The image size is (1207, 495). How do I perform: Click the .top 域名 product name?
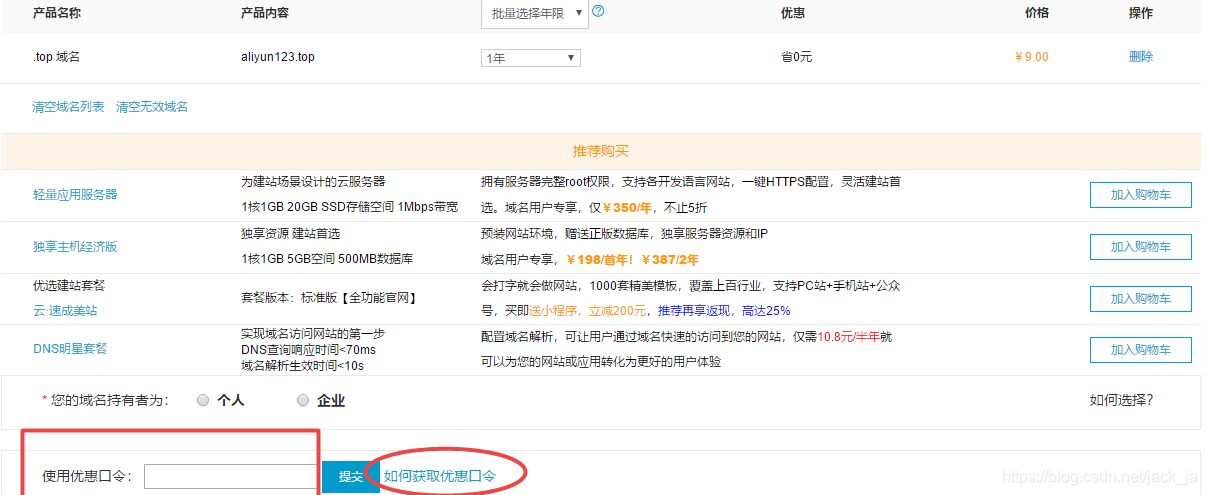(56, 57)
